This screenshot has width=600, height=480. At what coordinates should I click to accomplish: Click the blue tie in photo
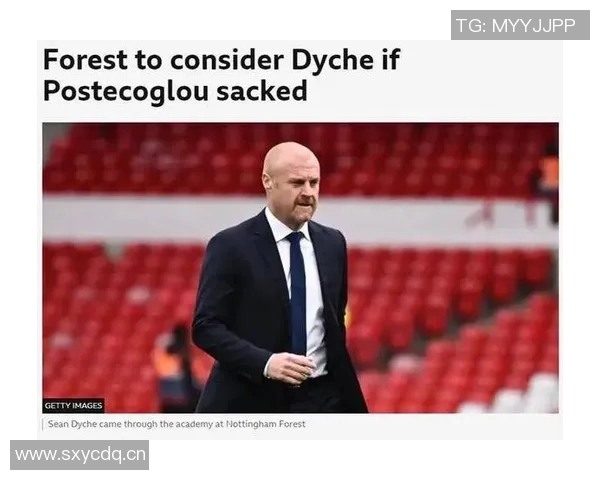point(298,293)
